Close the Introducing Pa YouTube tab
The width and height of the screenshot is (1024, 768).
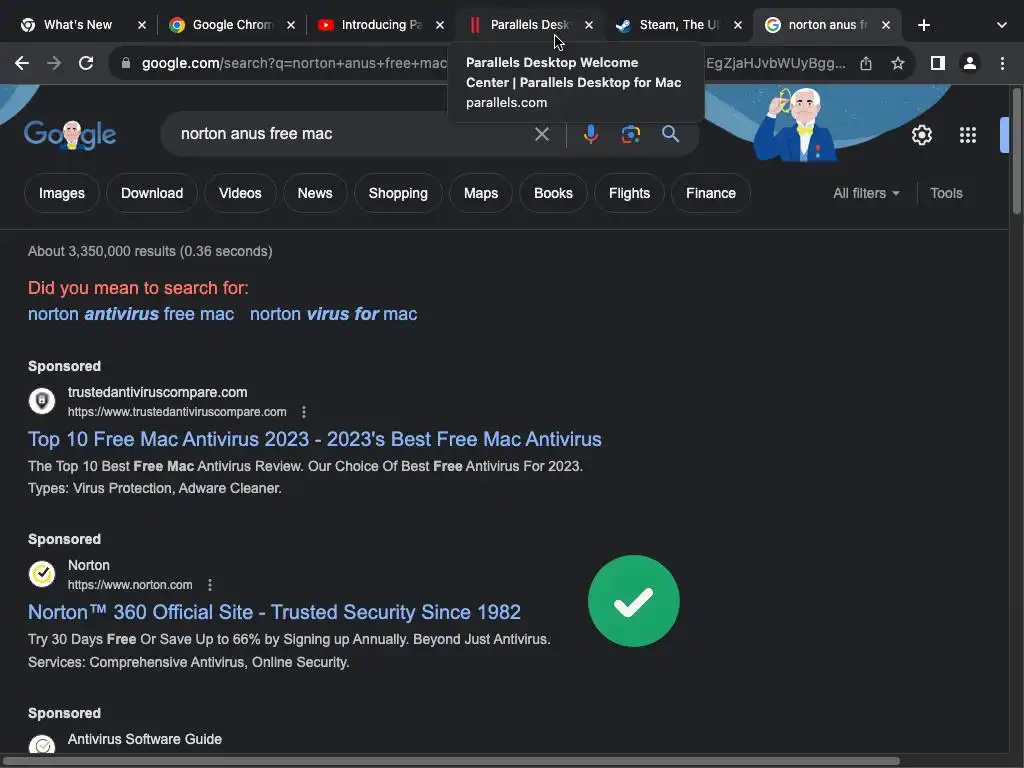pos(440,25)
